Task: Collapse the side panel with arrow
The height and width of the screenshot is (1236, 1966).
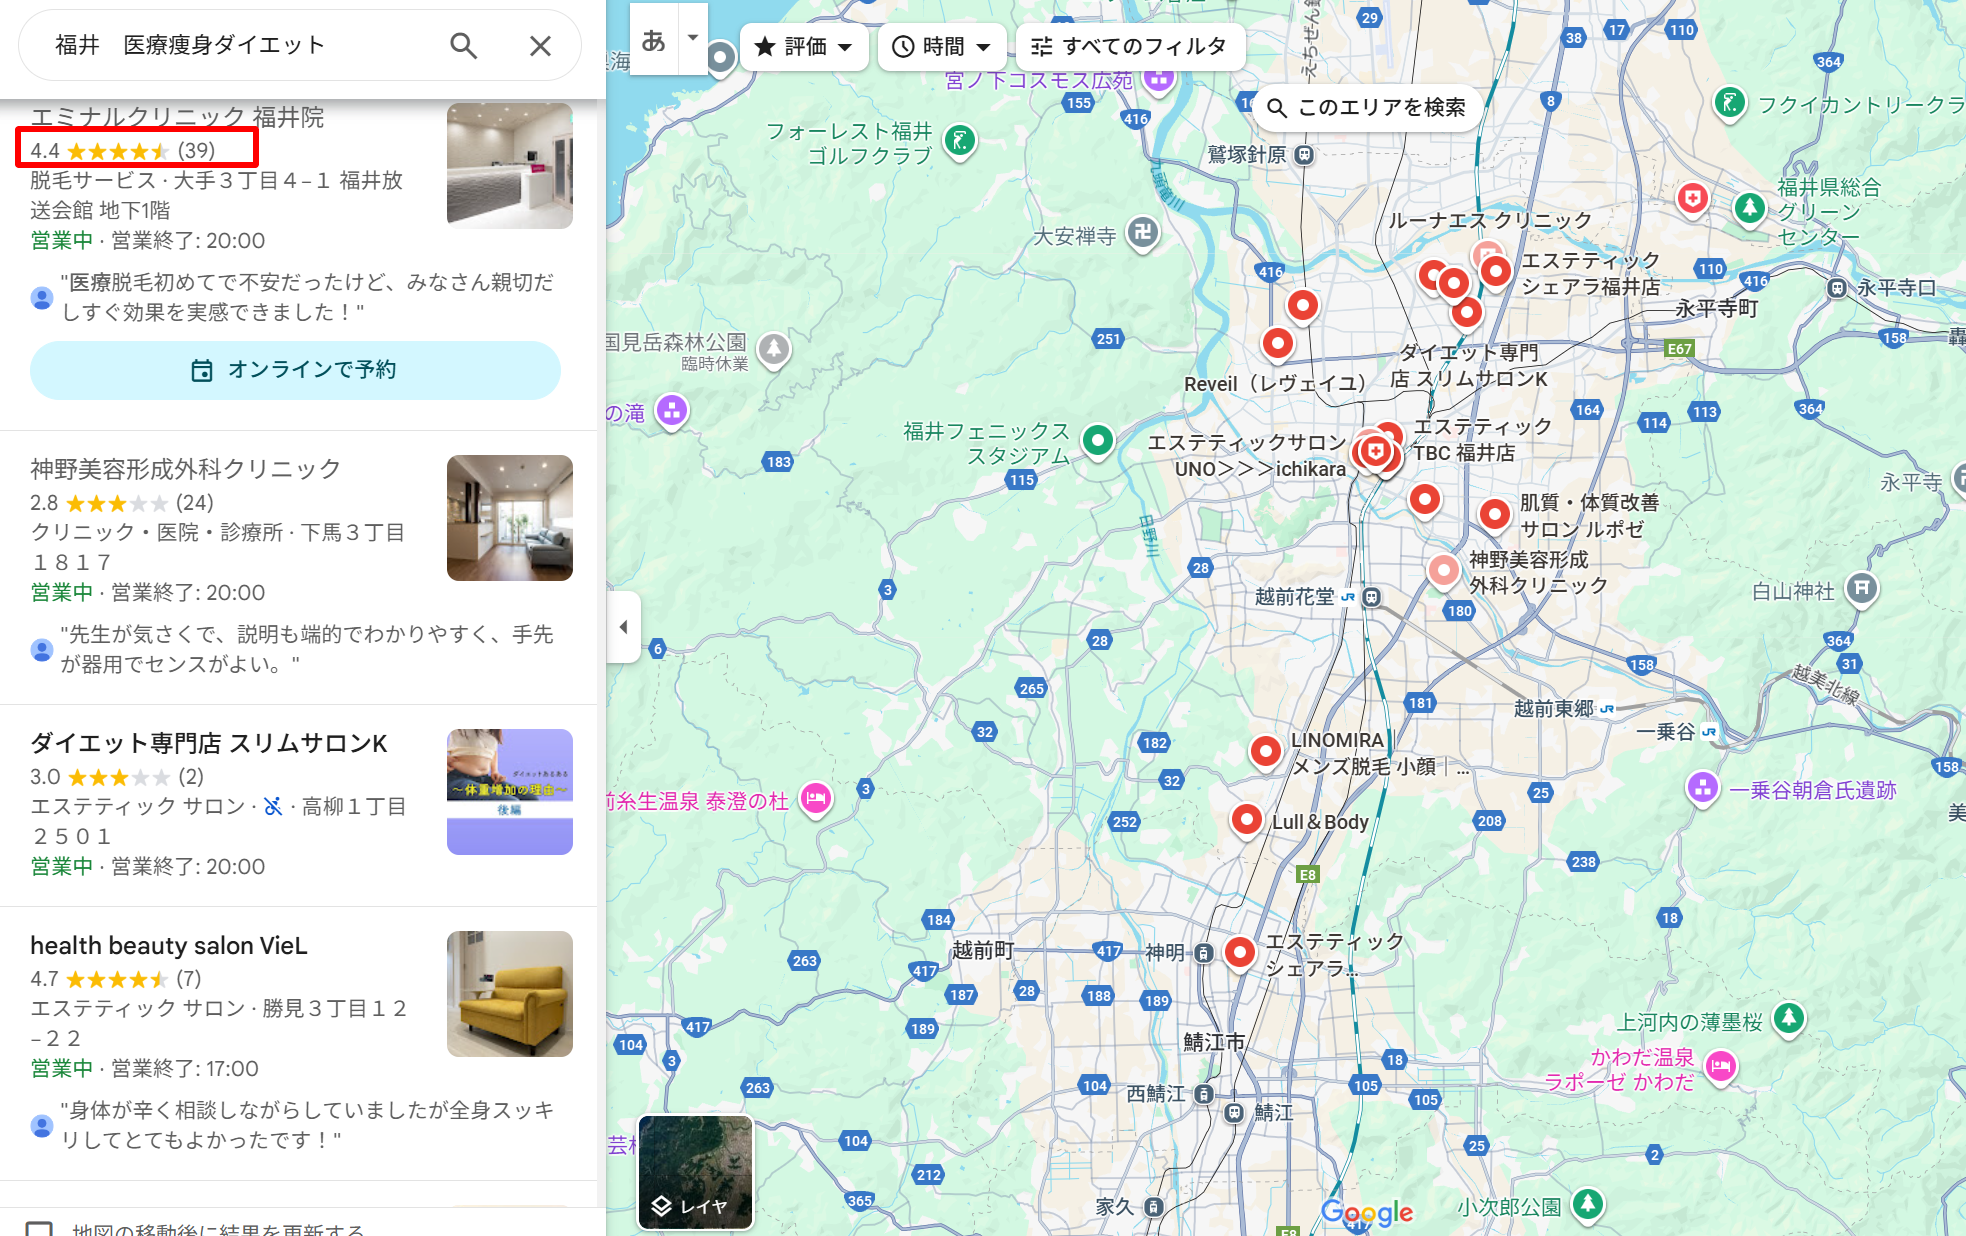Action: pyautogui.click(x=623, y=627)
